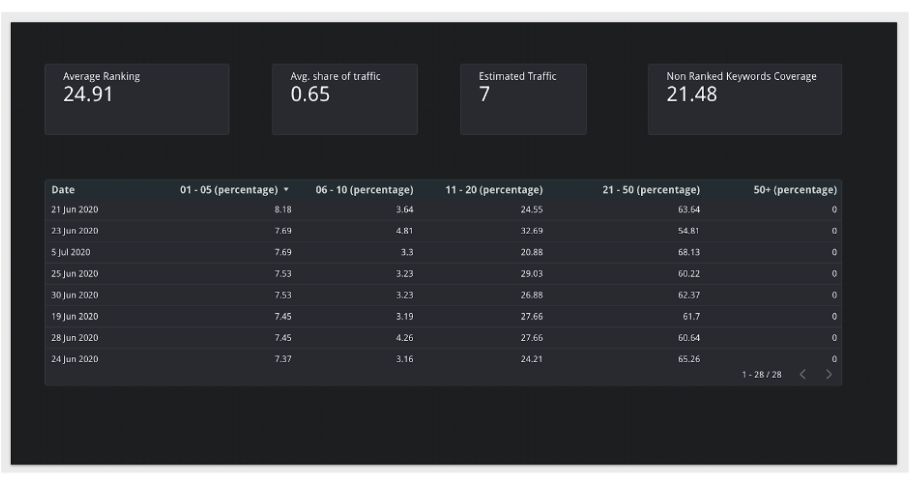The width and height of the screenshot is (917, 480).
Task: Sort by 21 - 50 (percentage) header
Action: click(650, 190)
